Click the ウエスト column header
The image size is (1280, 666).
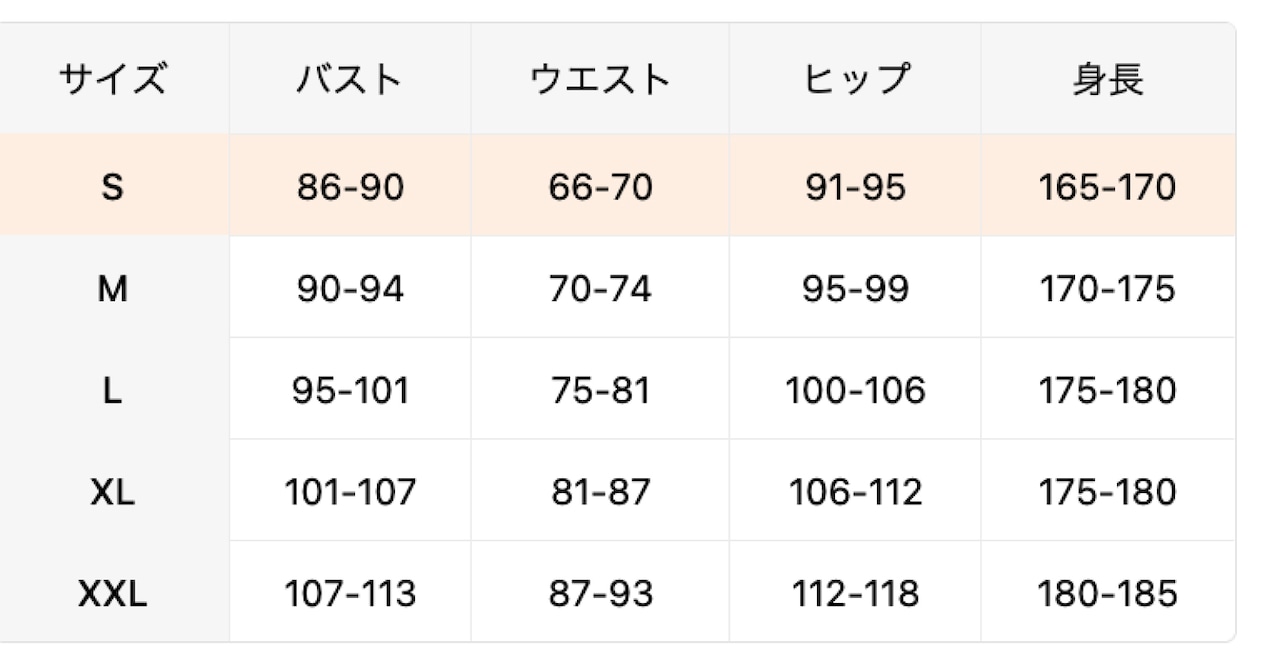[x=600, y=79]
